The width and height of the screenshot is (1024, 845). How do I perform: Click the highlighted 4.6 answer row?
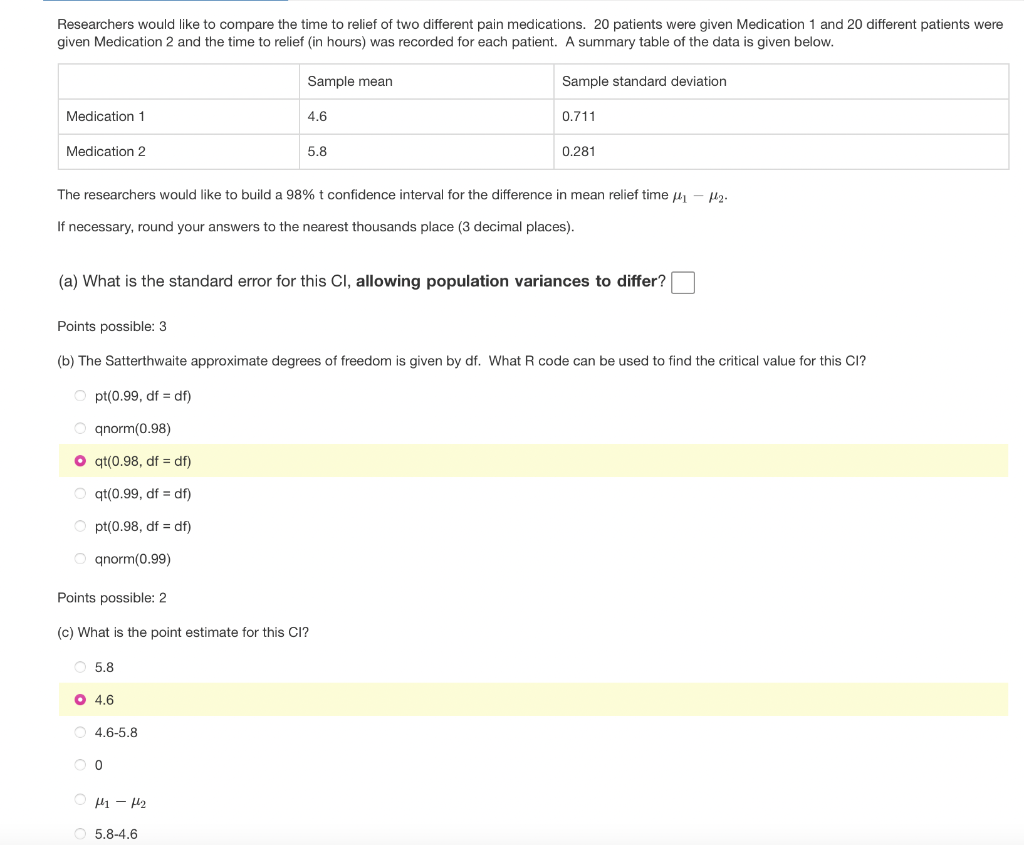(400, 699)
